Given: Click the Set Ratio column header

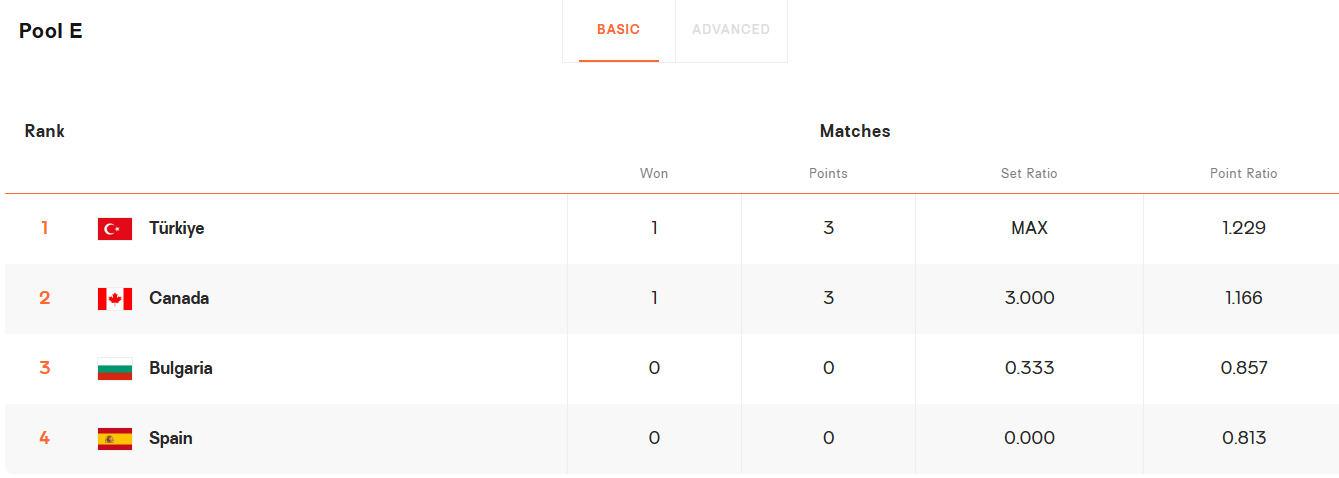Looking at the screenshot, I should point(1029,173).
